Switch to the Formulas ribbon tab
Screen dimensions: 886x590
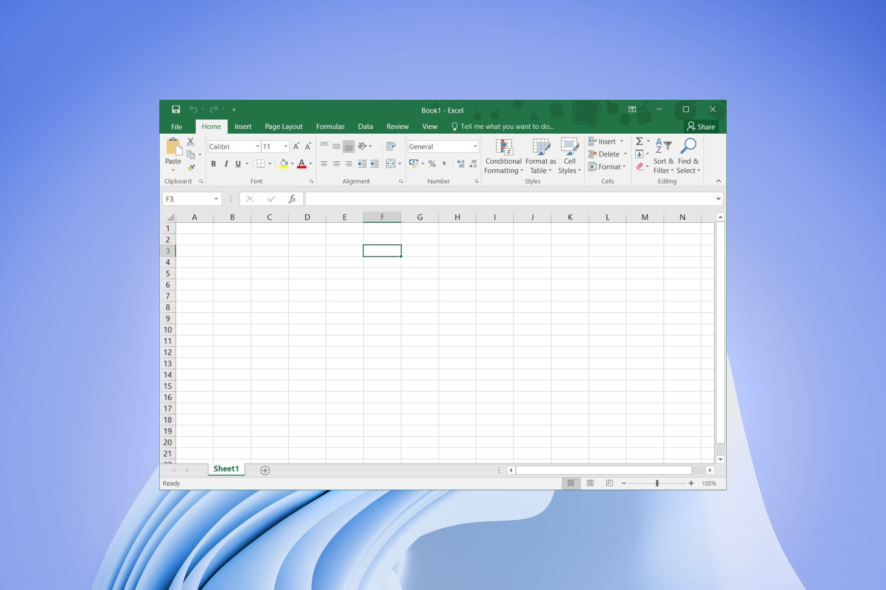pos(330,126)
